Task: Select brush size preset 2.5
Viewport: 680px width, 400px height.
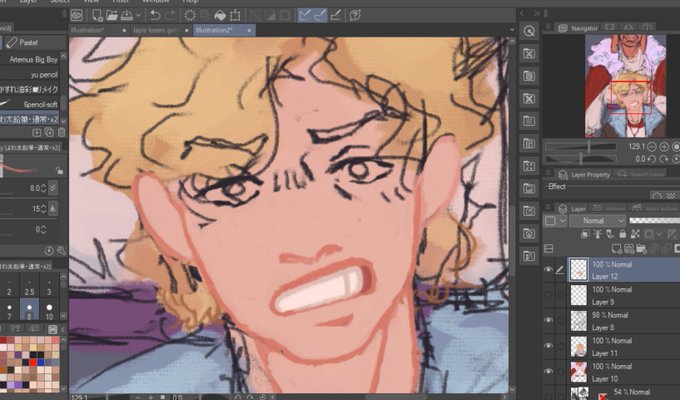Action: 29,287
